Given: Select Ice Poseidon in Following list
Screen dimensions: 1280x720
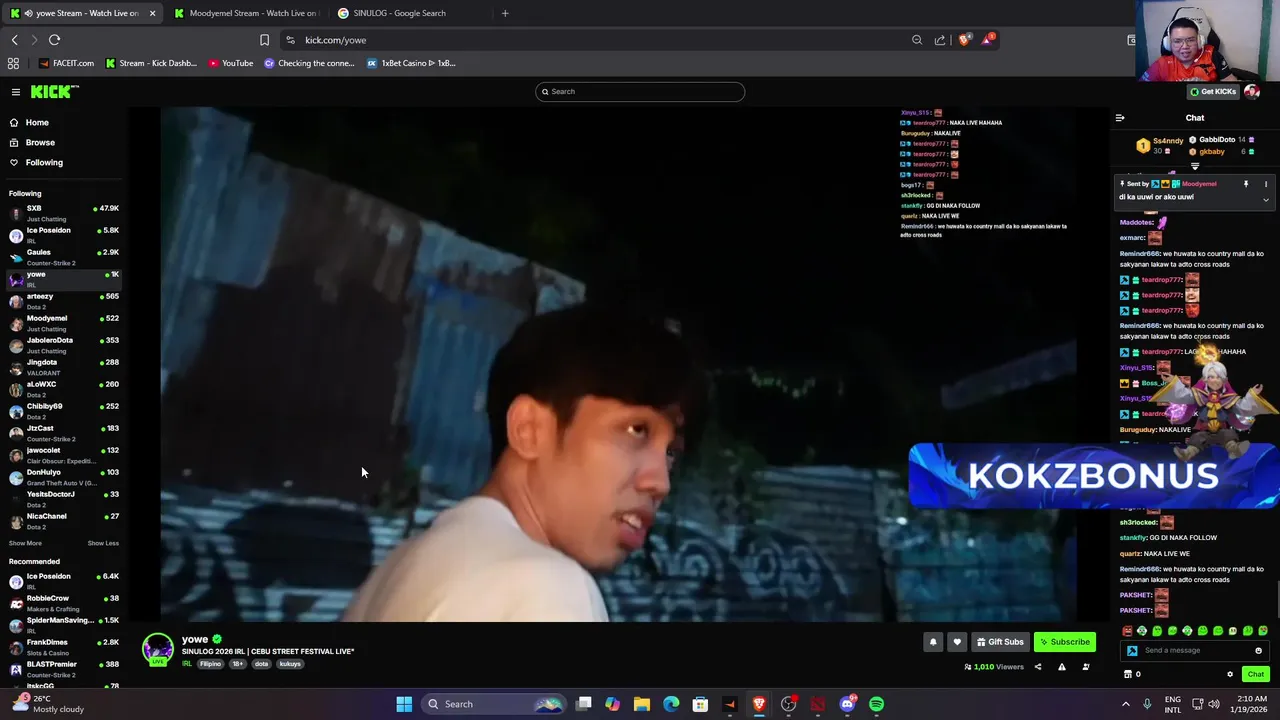Looking at the screenshot, I should tap(64, 234).
